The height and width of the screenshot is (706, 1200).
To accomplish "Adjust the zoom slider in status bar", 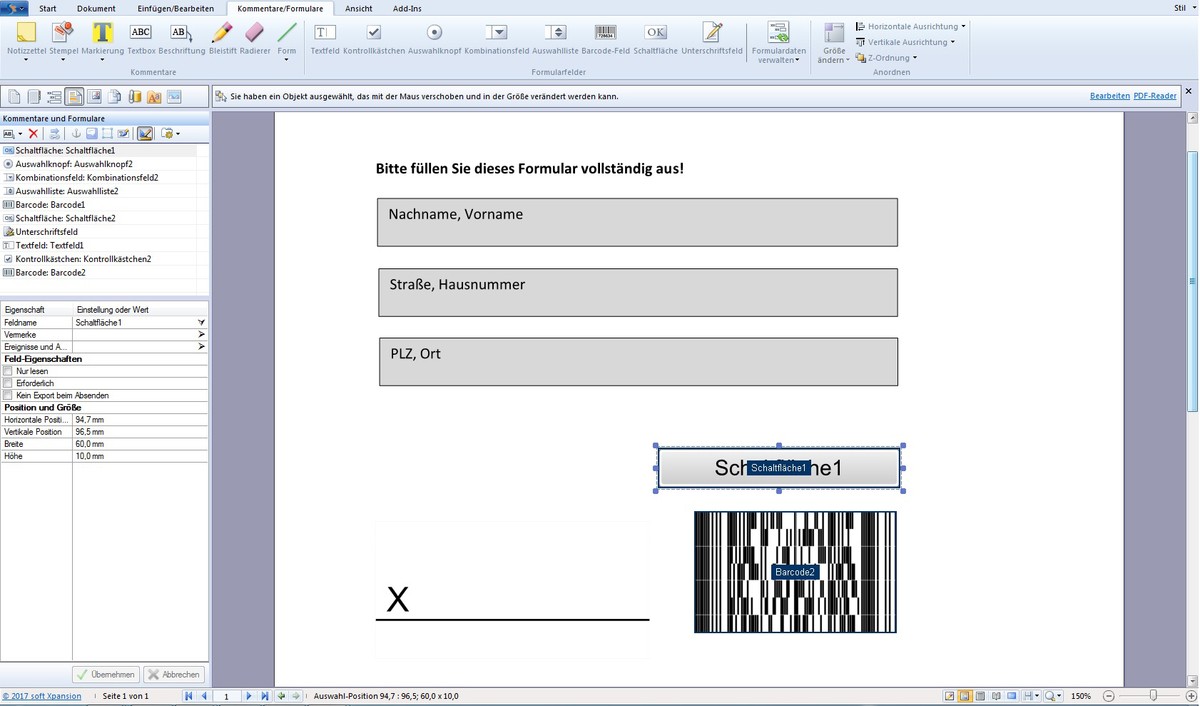I will (x=1153, y=695).
